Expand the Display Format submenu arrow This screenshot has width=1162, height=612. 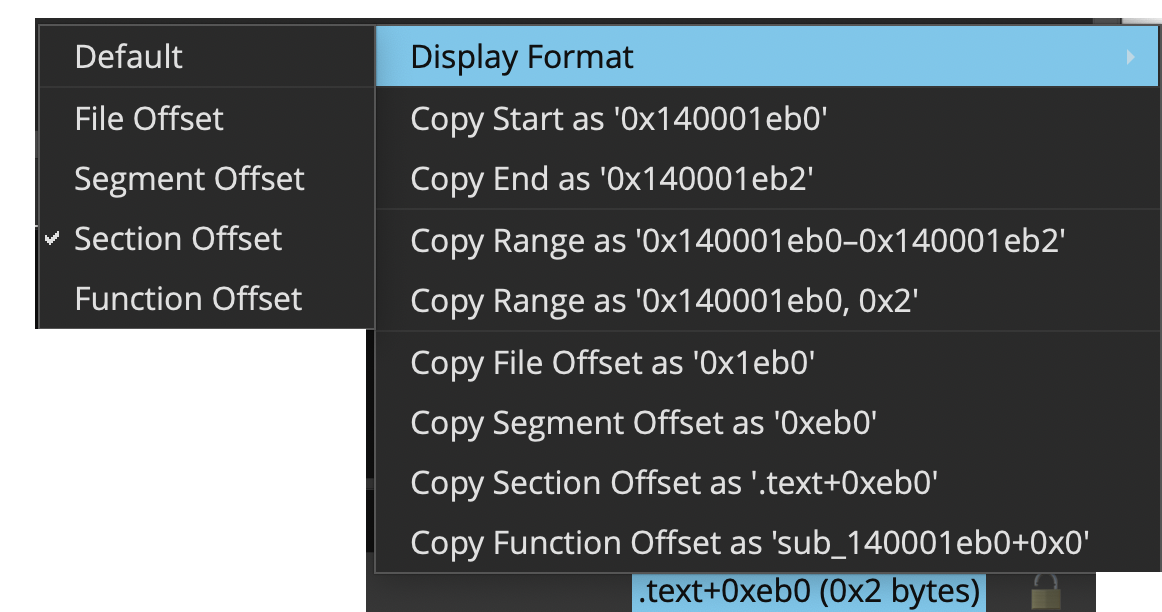point(1130,57)
